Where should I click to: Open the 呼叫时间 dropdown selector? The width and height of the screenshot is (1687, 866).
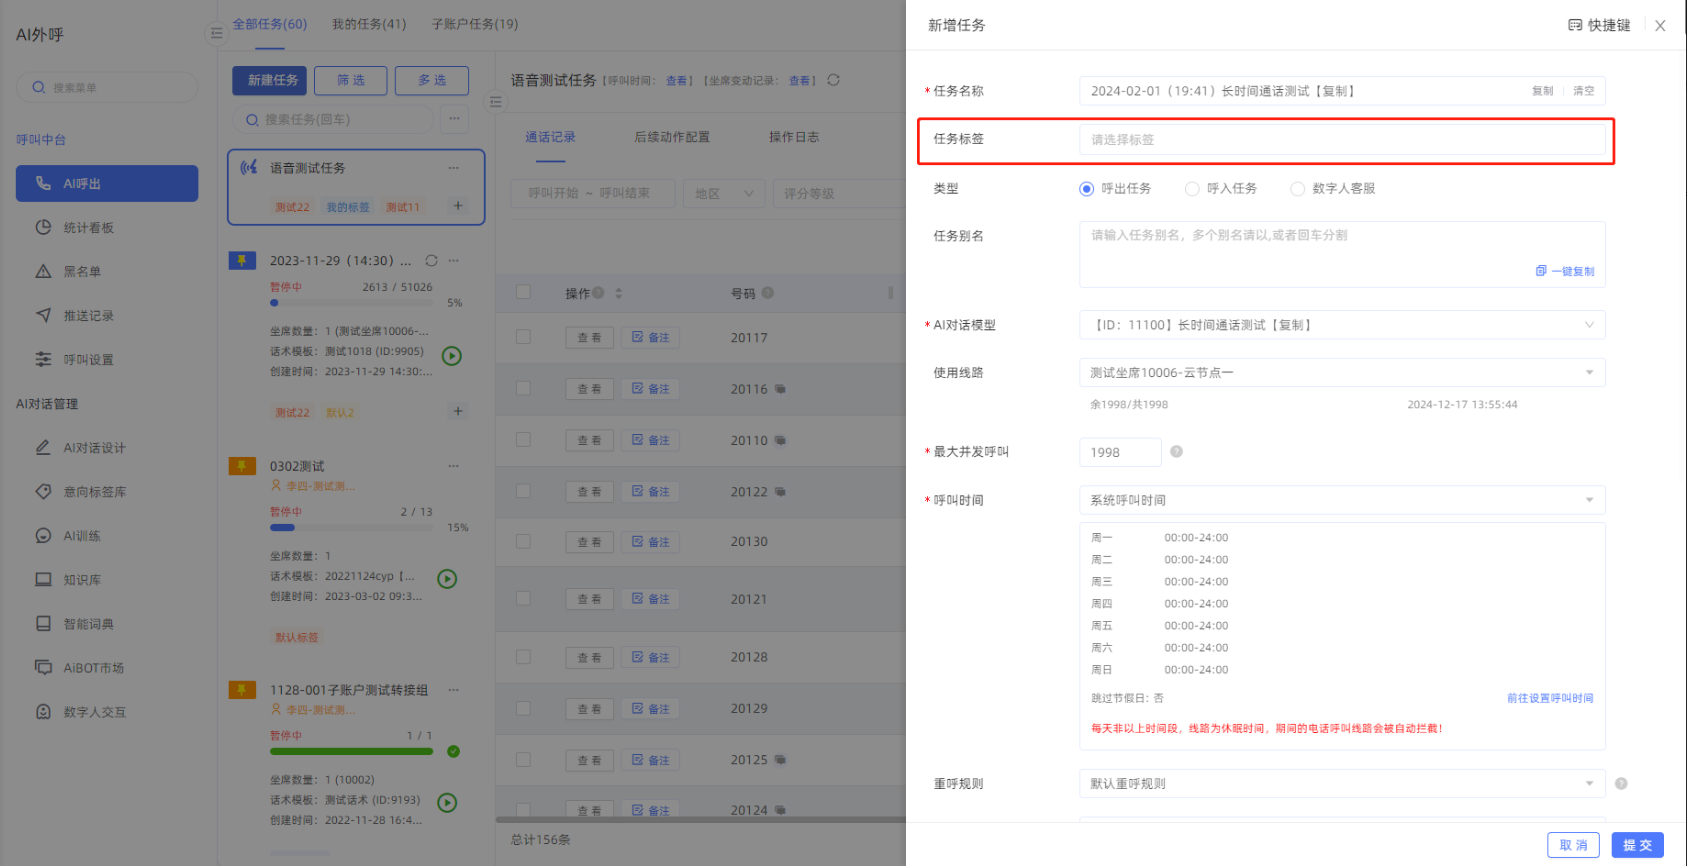click(1341, 500)
